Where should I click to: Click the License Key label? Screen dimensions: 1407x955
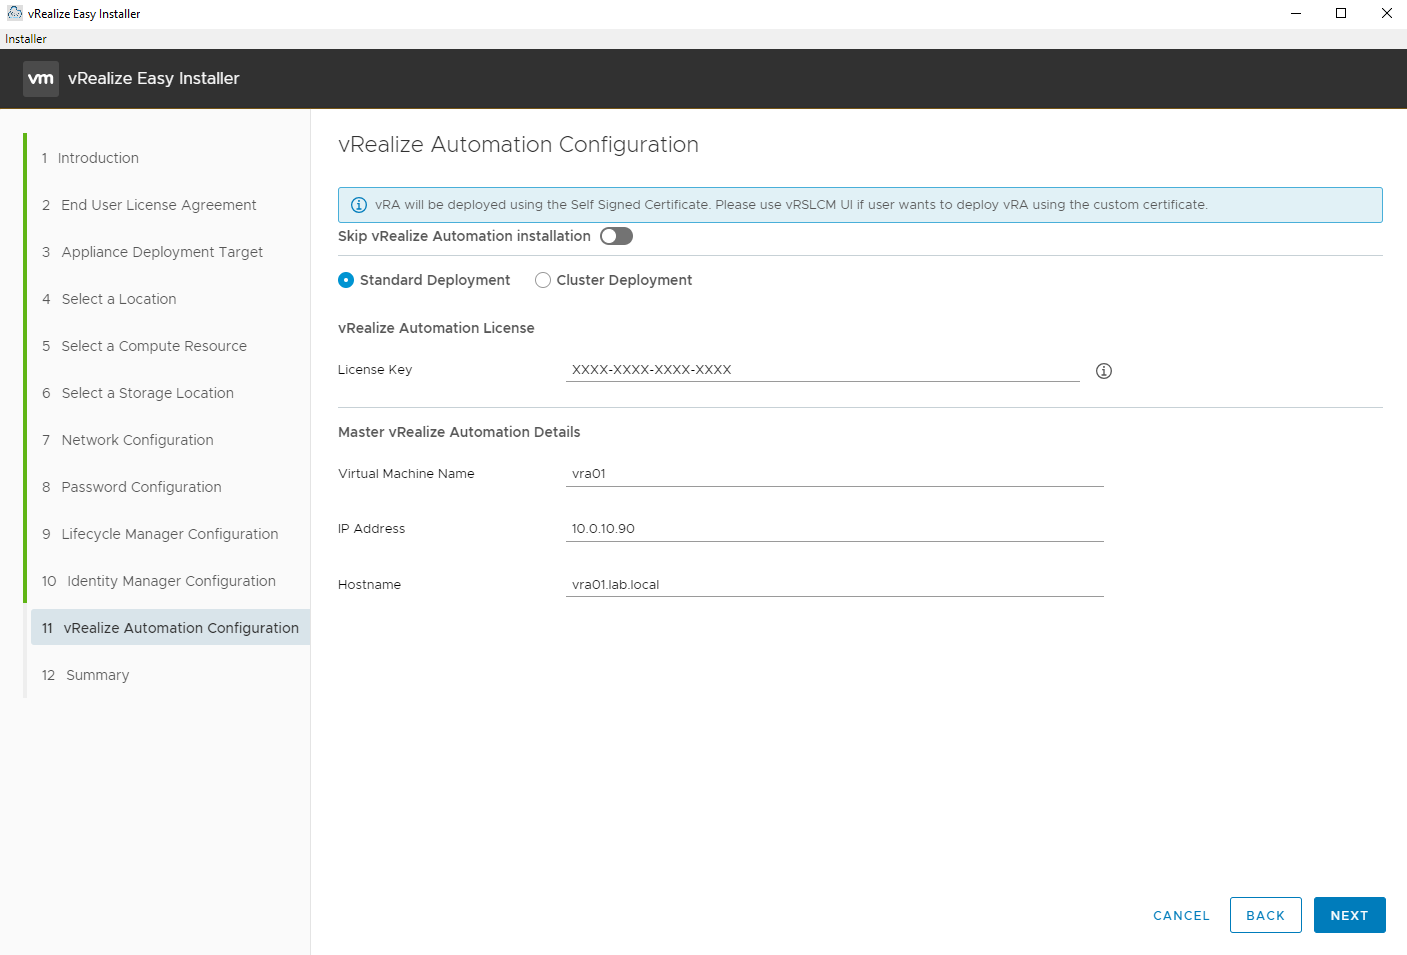375,370
